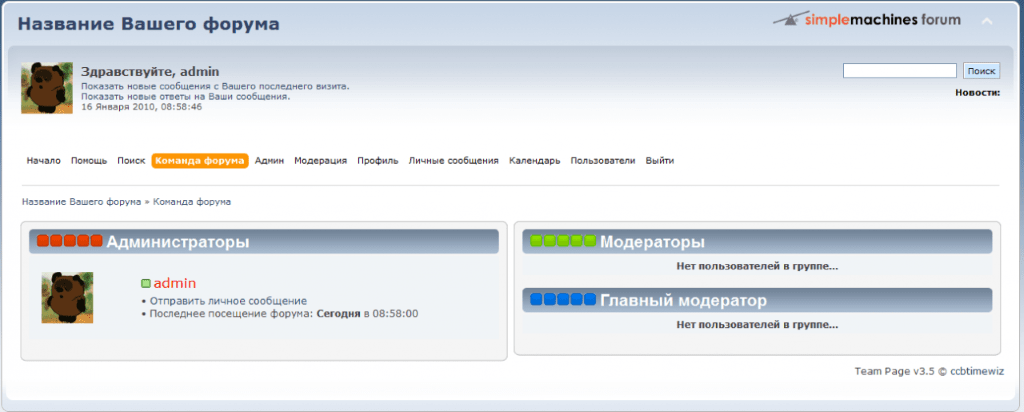Open the Помощь menu item
Image resolution: width=1024 pixels, height=412 pixels.
click(89, 160)
